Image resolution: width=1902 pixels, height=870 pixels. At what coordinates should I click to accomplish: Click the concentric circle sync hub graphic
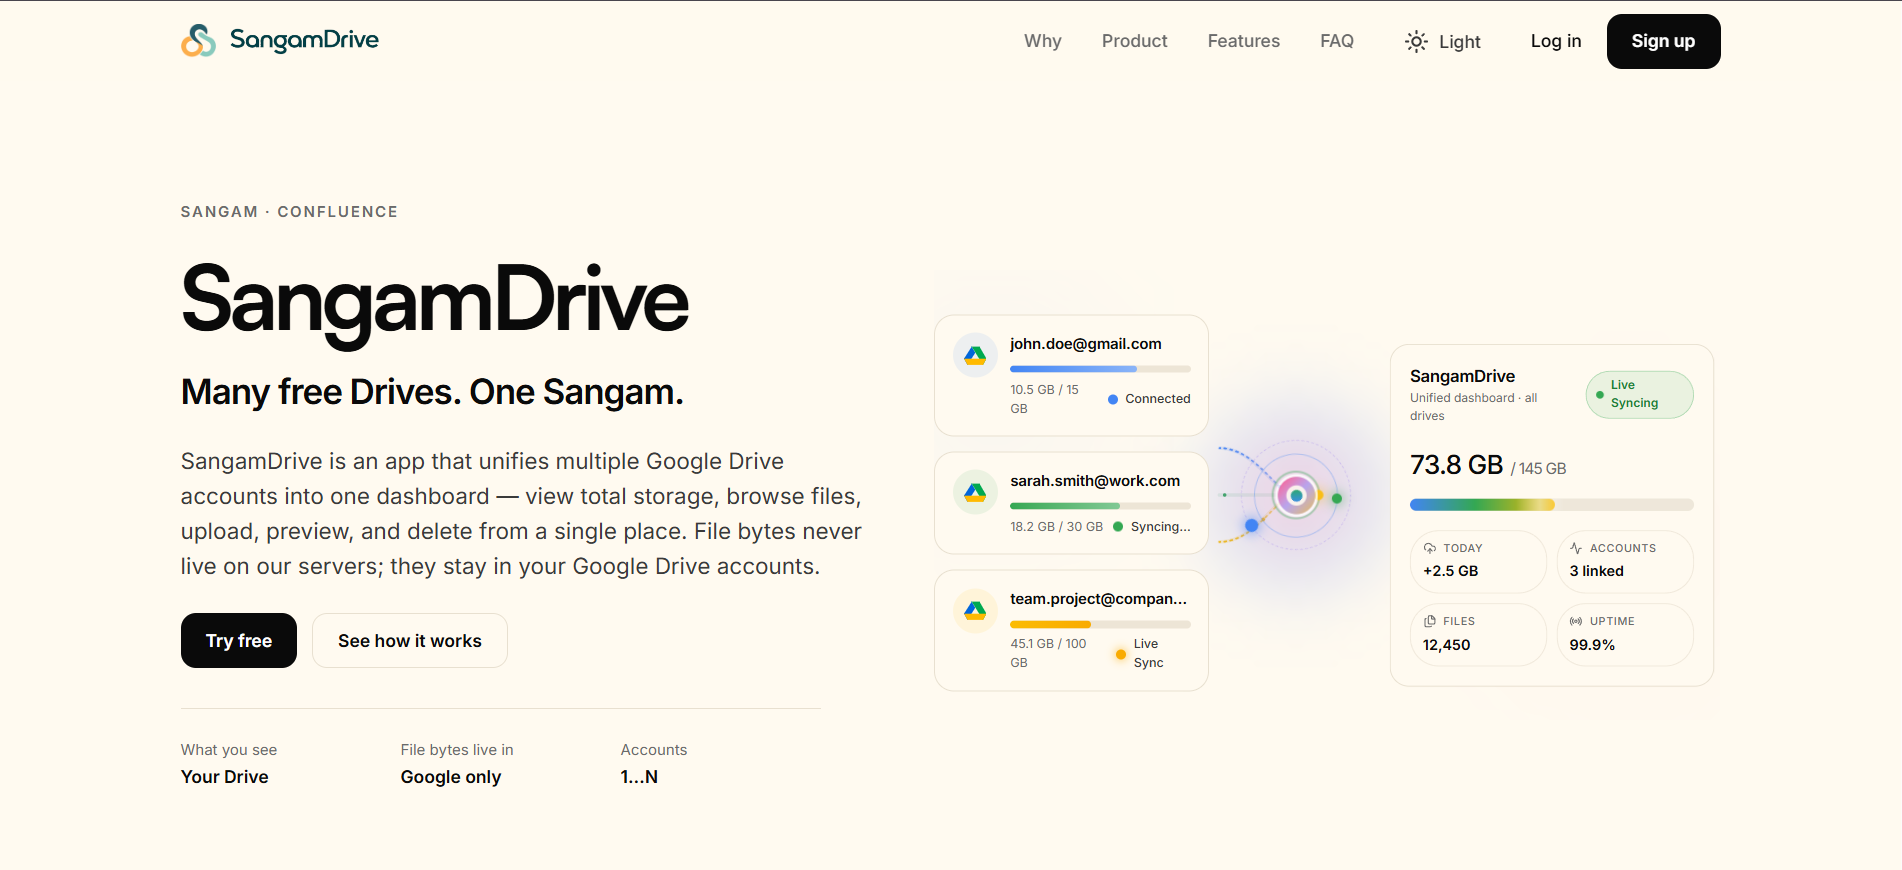[x=1296, y=495]
